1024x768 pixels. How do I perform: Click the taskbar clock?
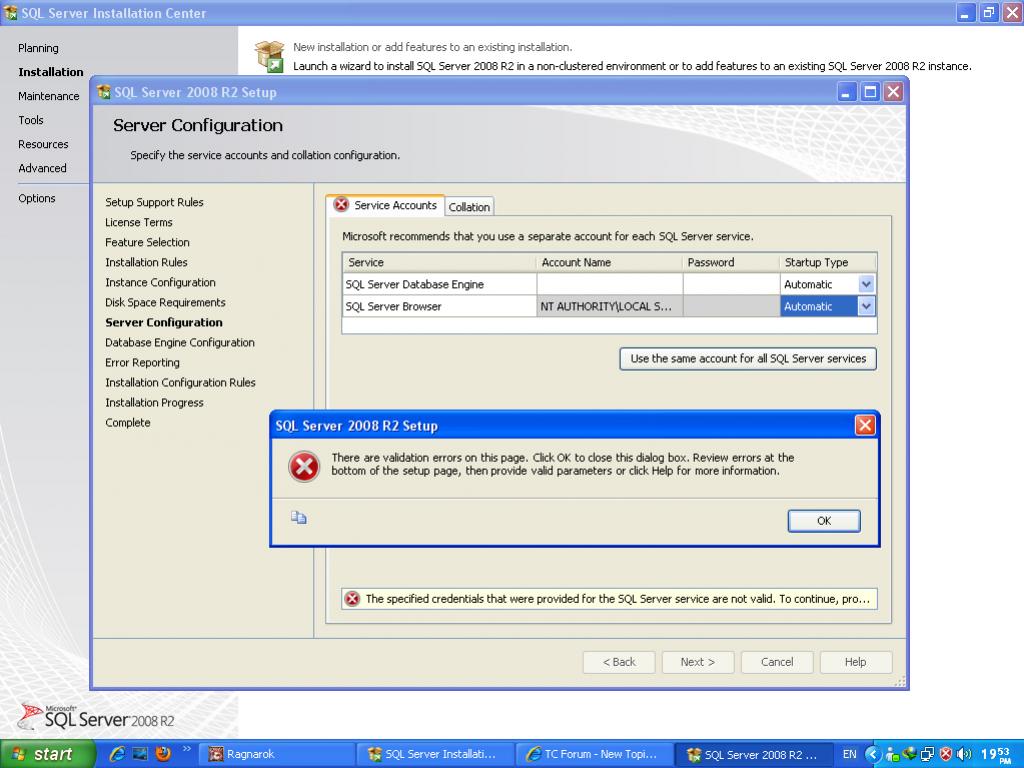pos(997,754)
